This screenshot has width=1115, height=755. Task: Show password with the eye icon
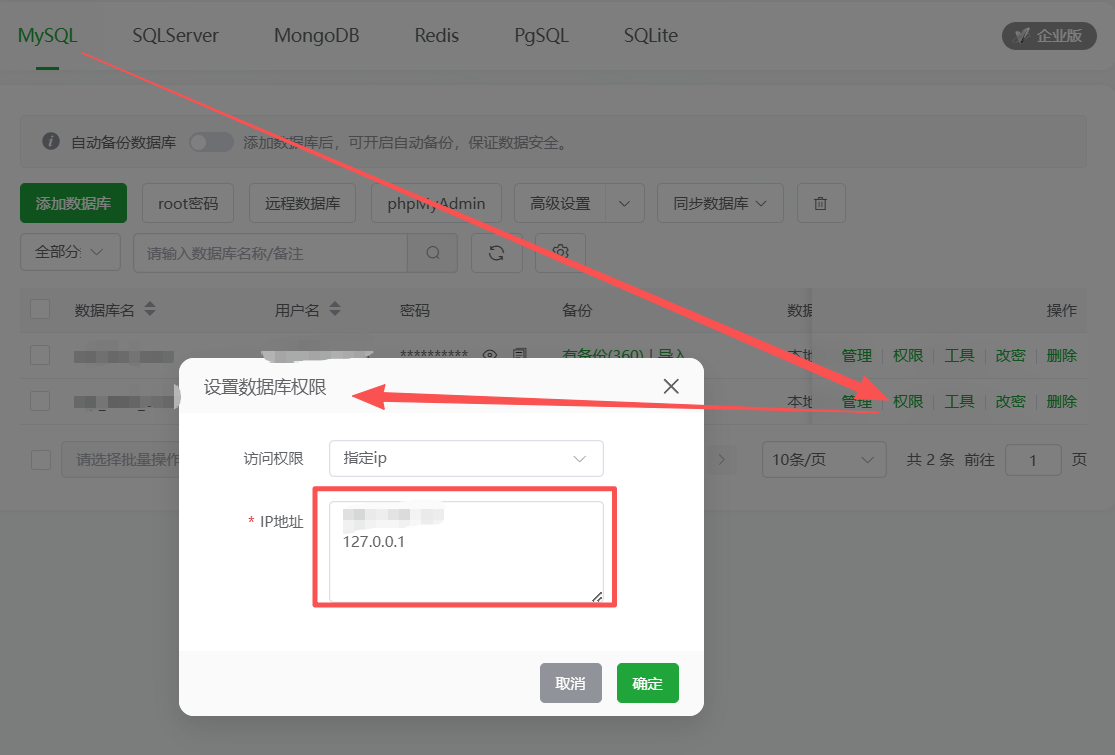489,354
